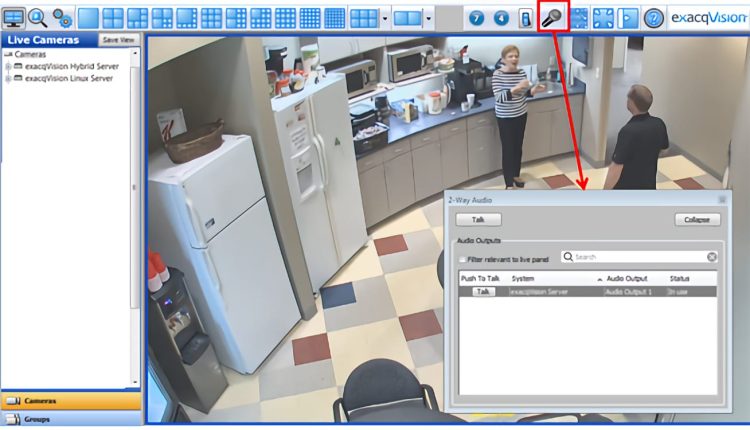Click the Collapse button in 2-Way Audio

697,220
